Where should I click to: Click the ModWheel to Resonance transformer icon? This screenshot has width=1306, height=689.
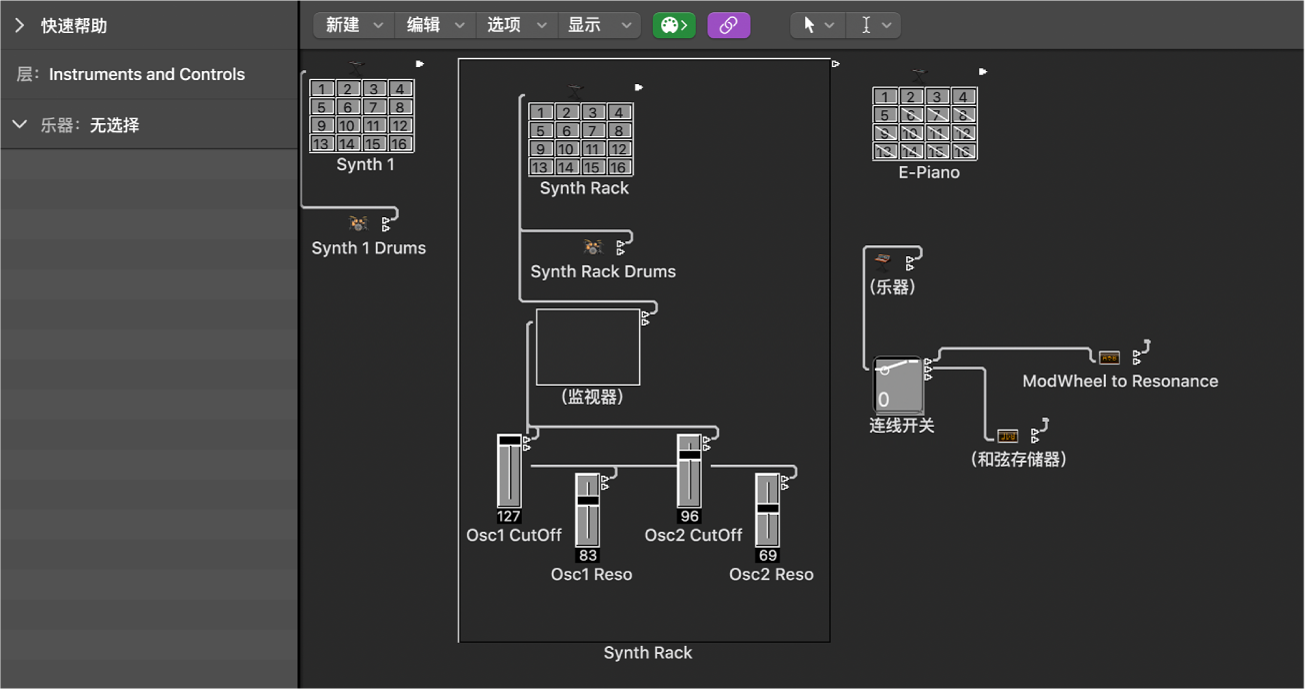coord(1109,357)
